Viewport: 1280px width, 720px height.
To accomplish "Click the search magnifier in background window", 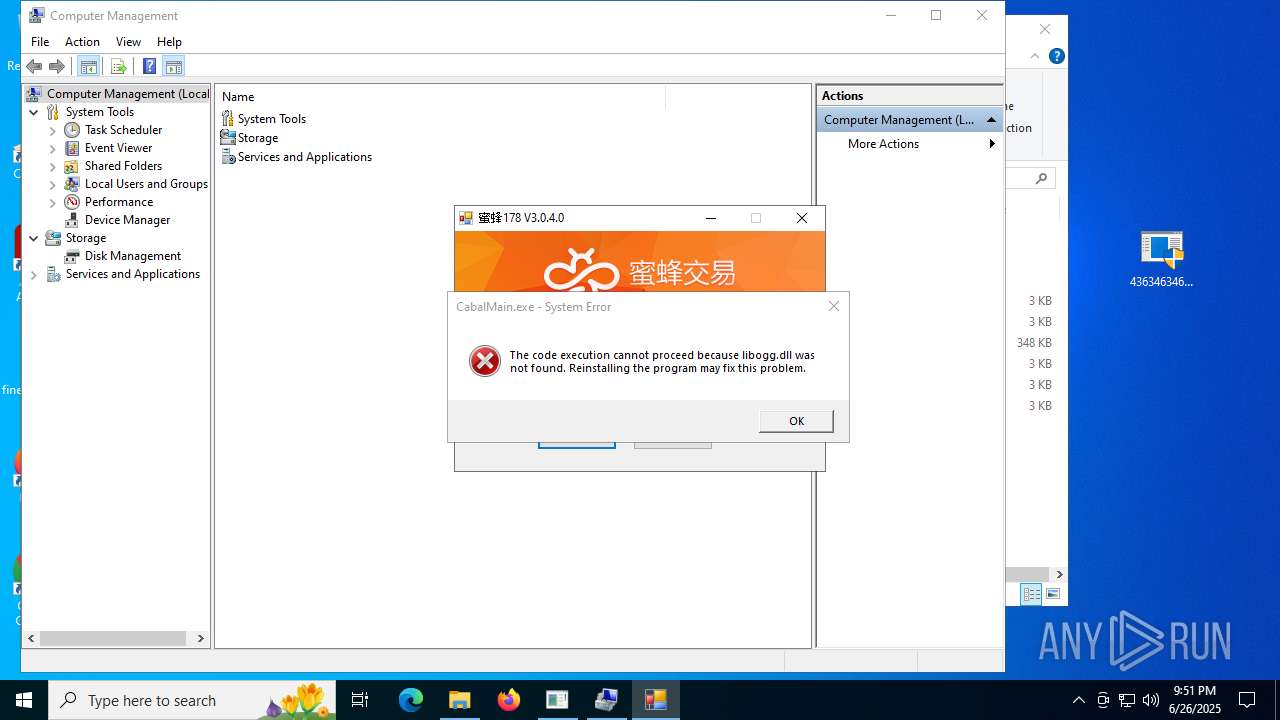I will click(1041, 178).
